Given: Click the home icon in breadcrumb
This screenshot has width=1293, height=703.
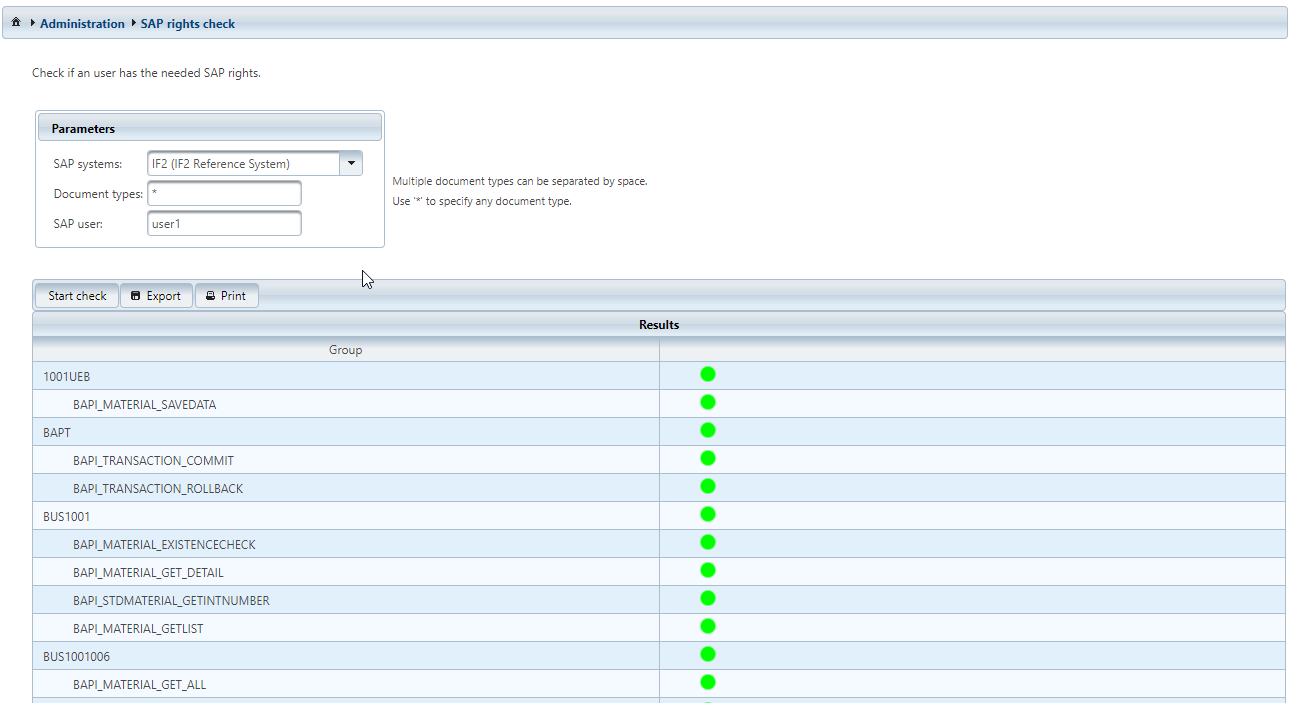Looking at the screenshot, I should [16, 23].
